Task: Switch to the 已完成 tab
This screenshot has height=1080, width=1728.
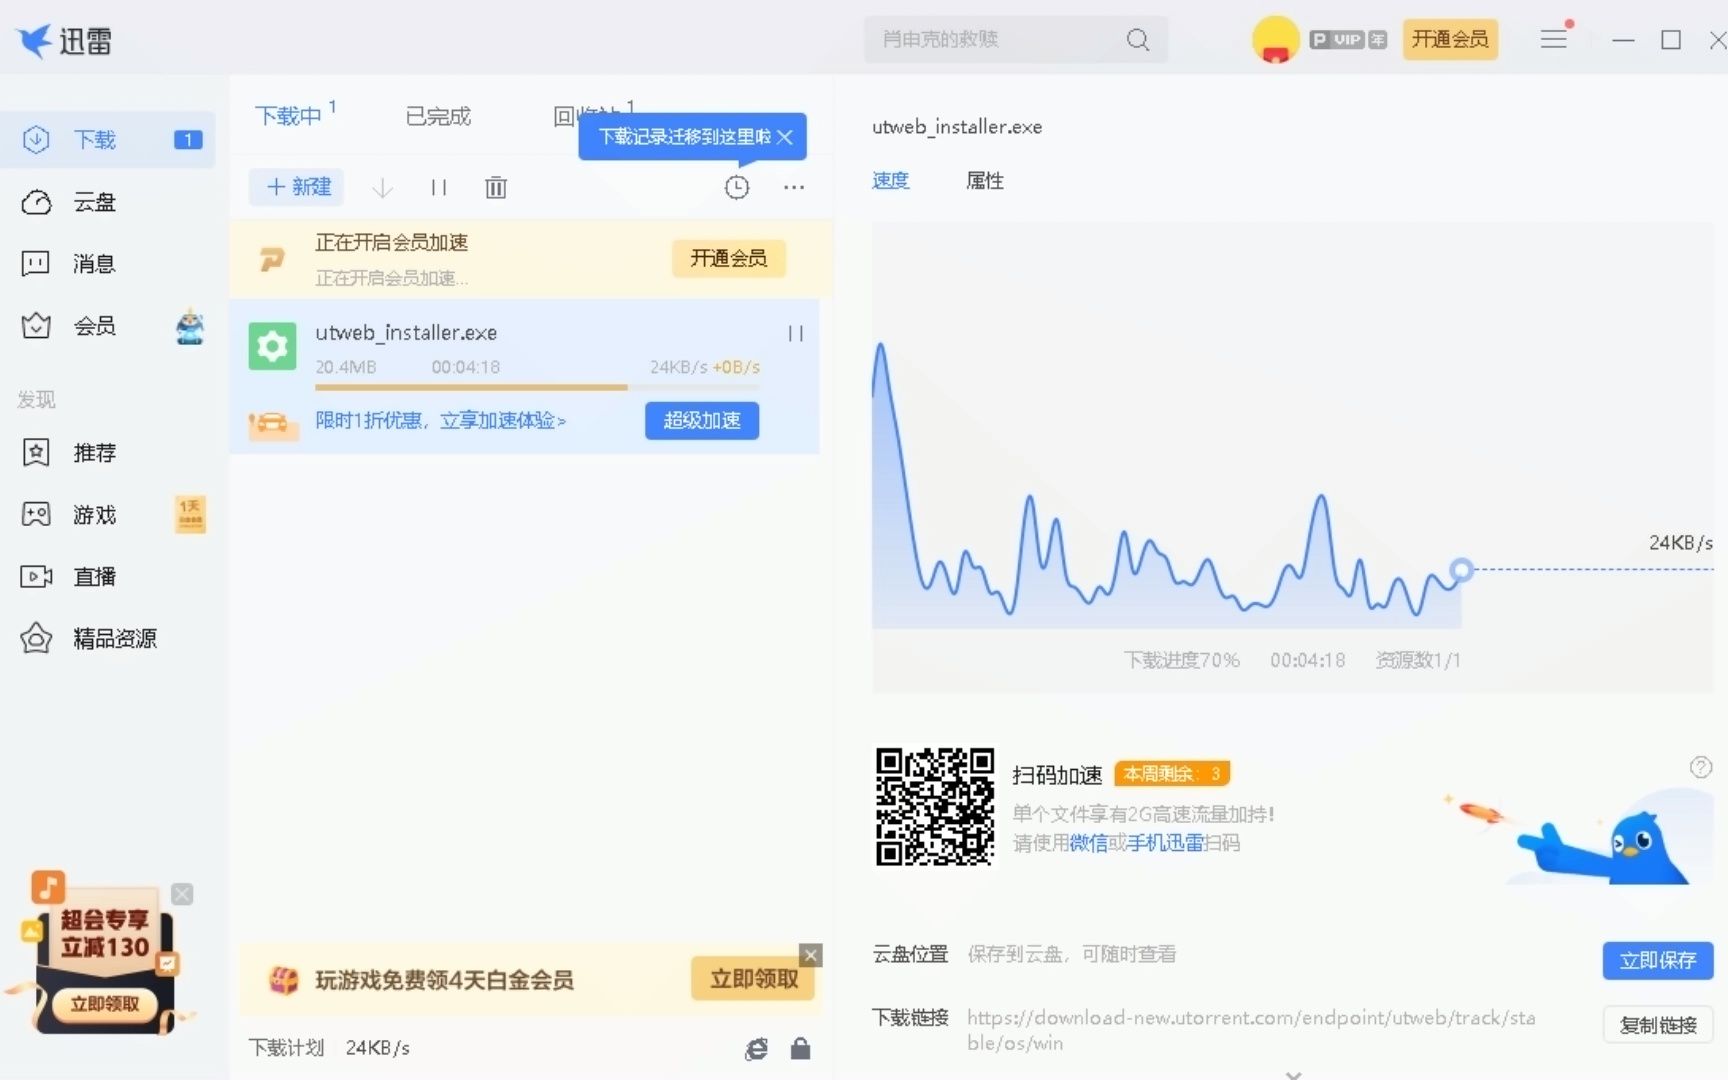Action: [x=438, y=116]
